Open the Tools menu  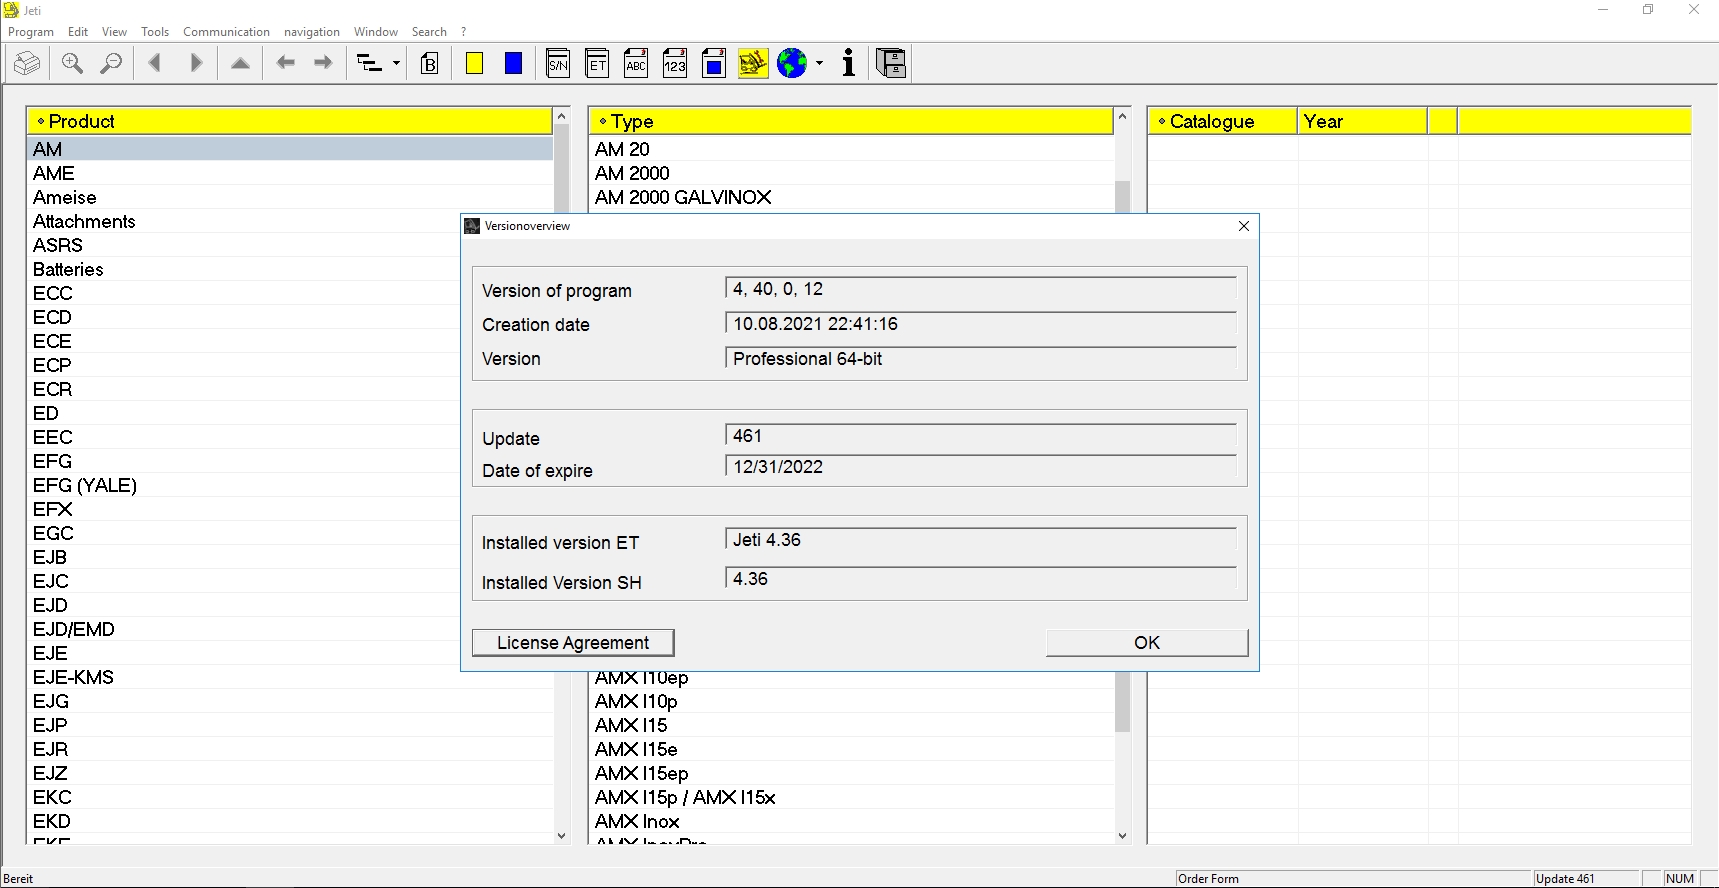(x=155, y=32)
